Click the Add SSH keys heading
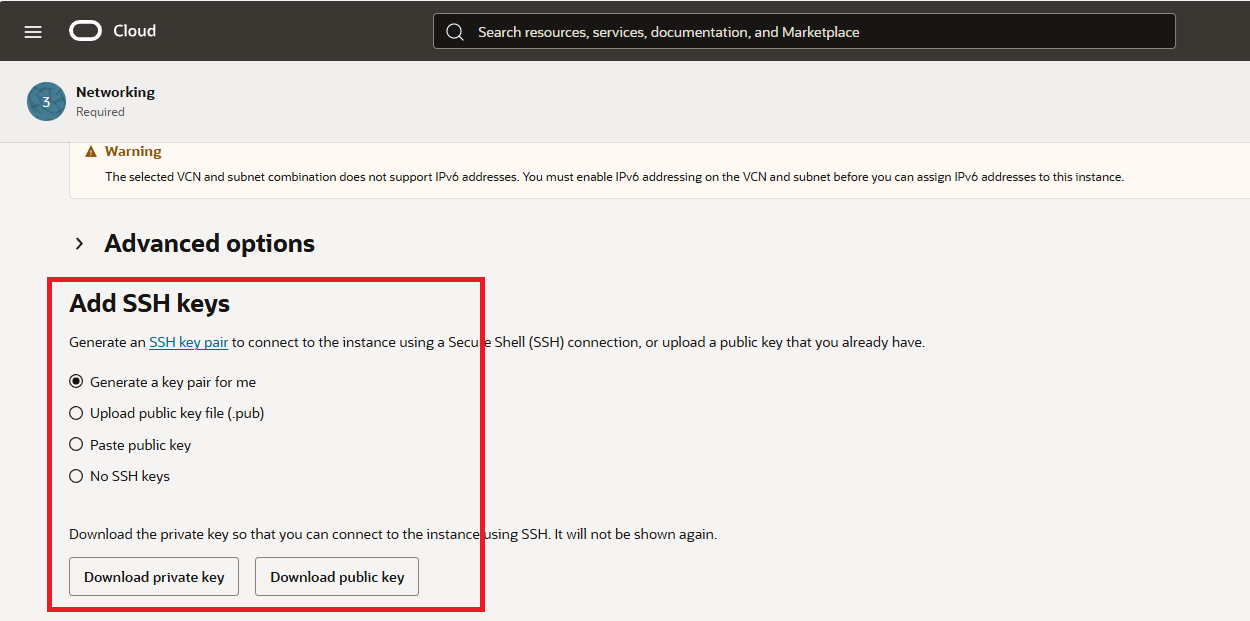Screen dimensions: 1250x621 (149, 303)
